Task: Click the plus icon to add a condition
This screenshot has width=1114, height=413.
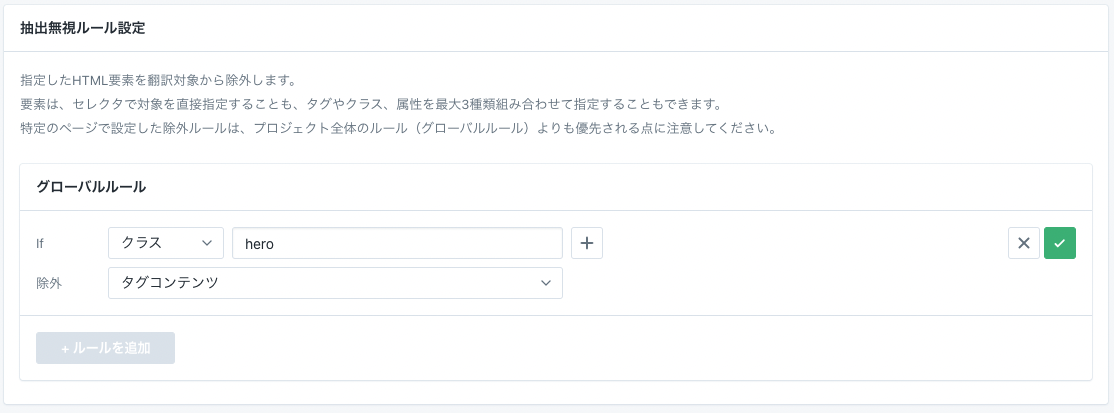Action: (x=587, y=243)
